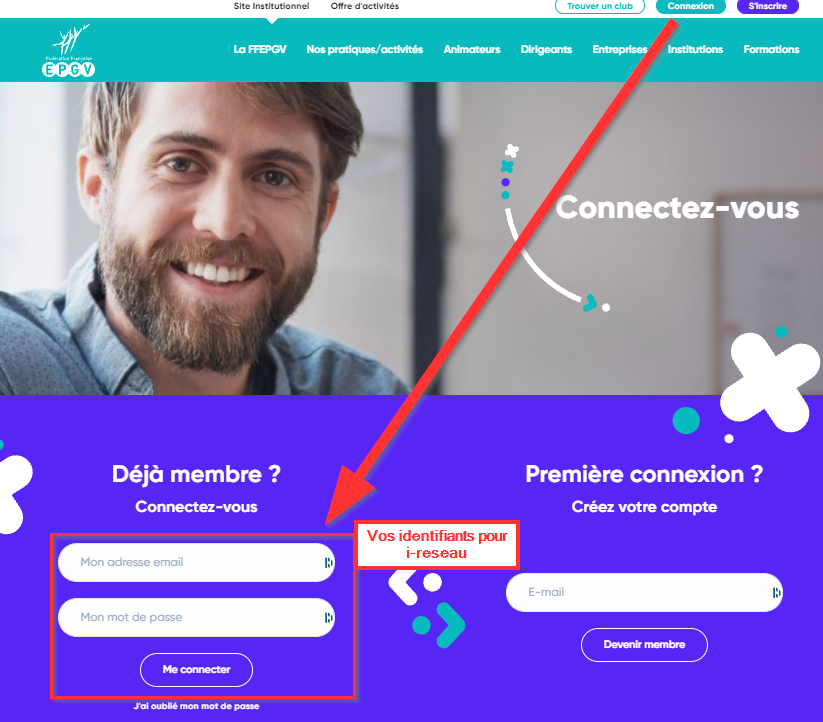Click the S'inscrire button

tap(767, 6)
